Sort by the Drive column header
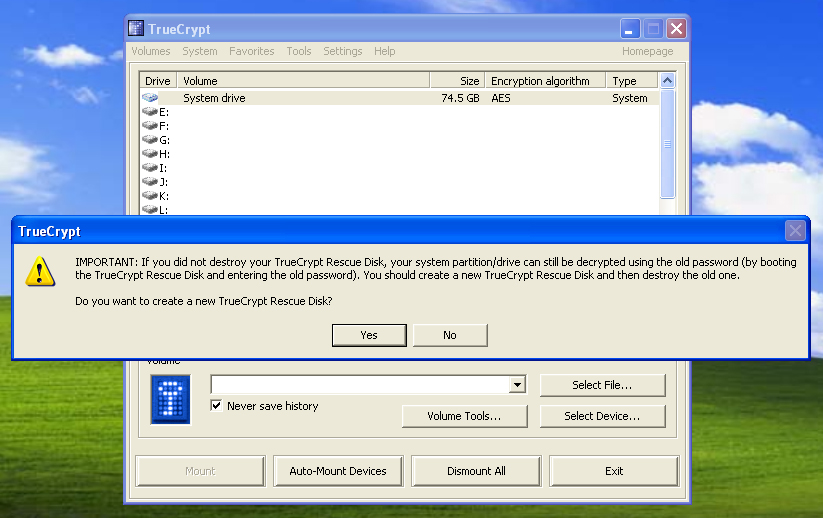Screen dimensions: 823x518 [158, 81]
